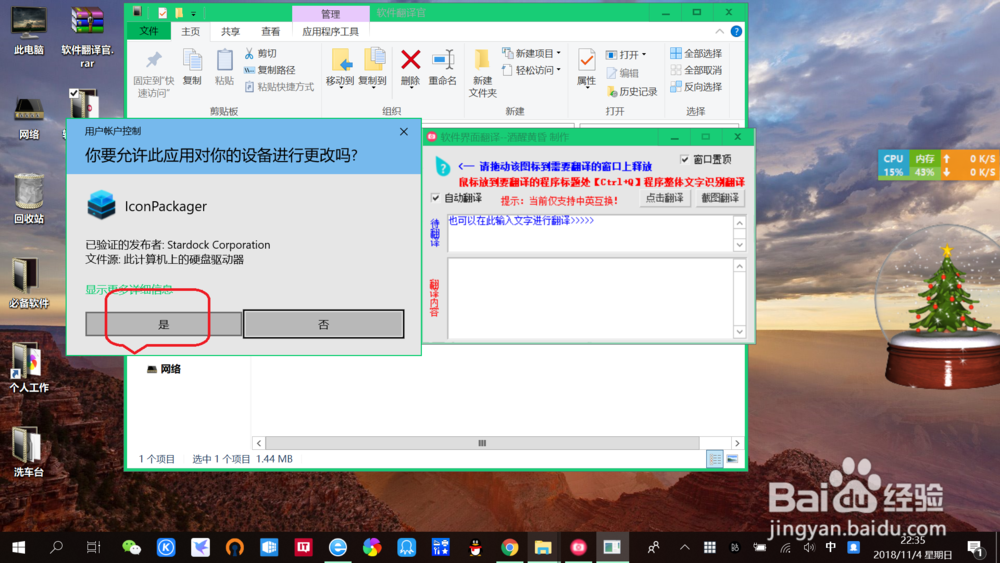The image size is (1000, 563).
Task: Switch to the 主页 ribbon tab
Action: click(190, 31)
